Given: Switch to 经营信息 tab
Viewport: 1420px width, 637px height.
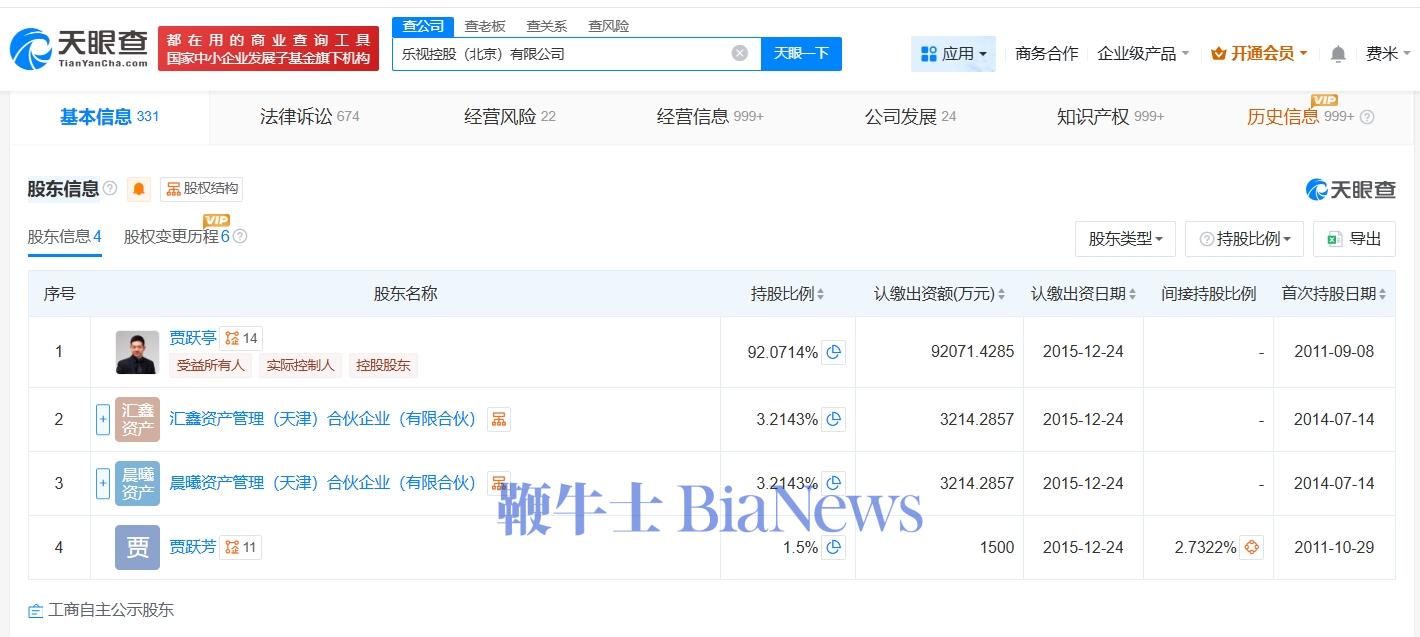Looking at the screenshot, I should tap(710, 117).
